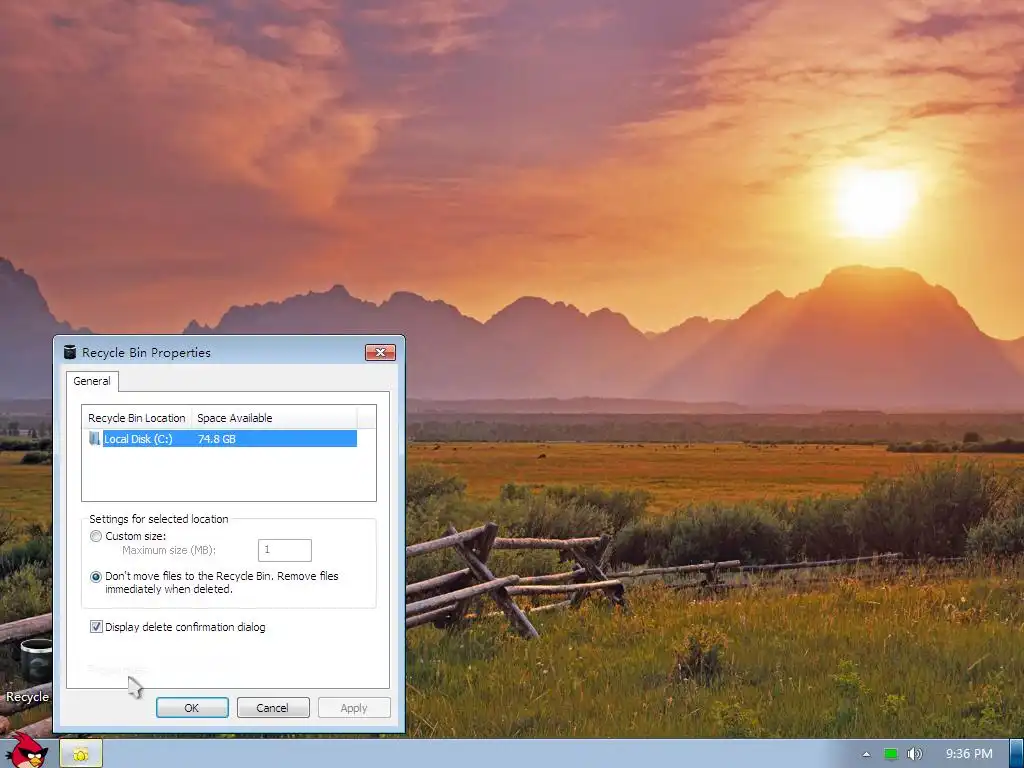The height and width of the screenshot is (768, 1024).
Task: Select the Local Disk (C:) row
Action: coord(222,439)
